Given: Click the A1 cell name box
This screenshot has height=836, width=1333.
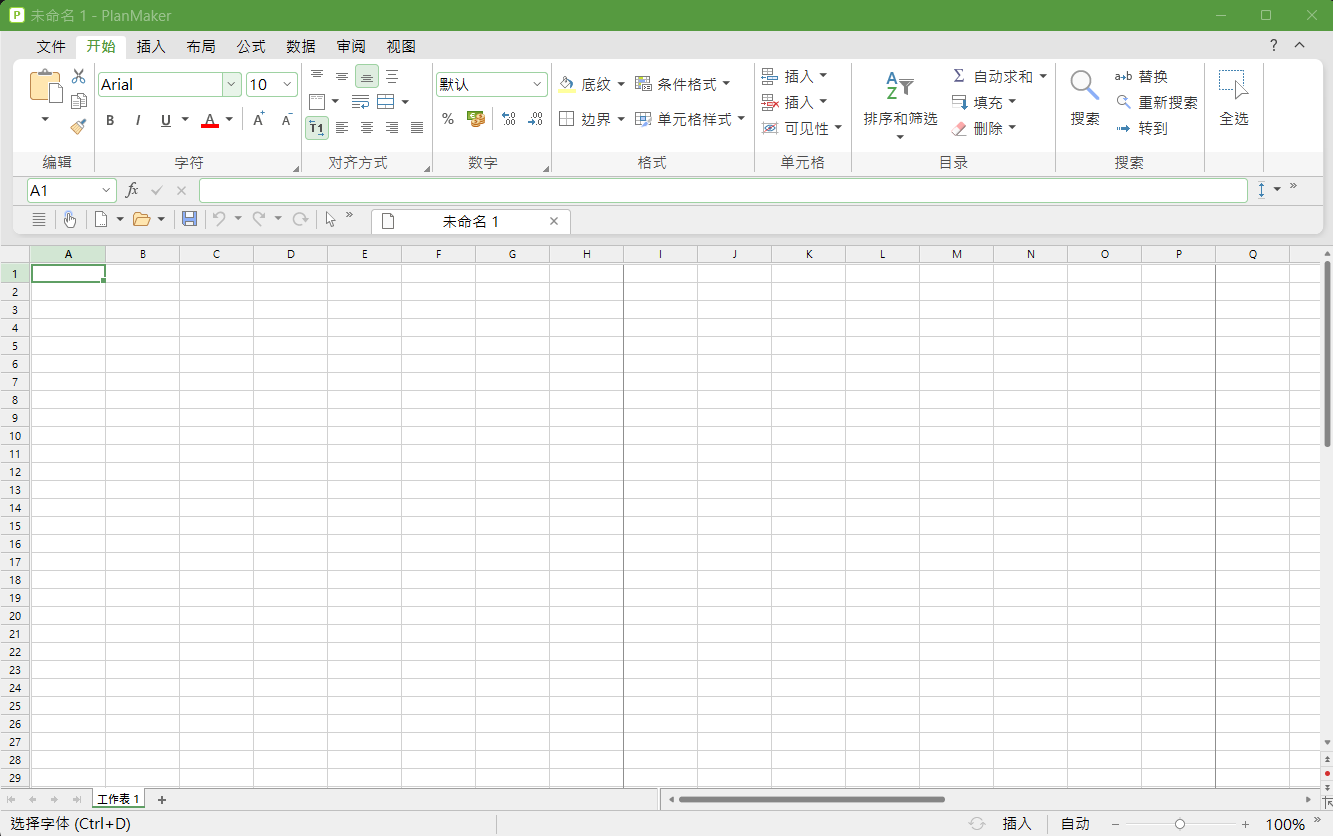Looking at the screenshot, I should [x=72, y=190].
